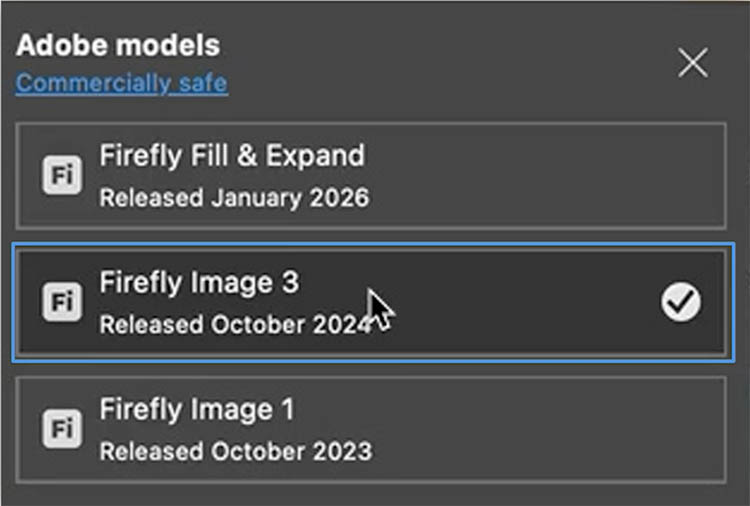750x506 pixels.
Task: Click the Released October 2023 text
Action: point(235,451)
